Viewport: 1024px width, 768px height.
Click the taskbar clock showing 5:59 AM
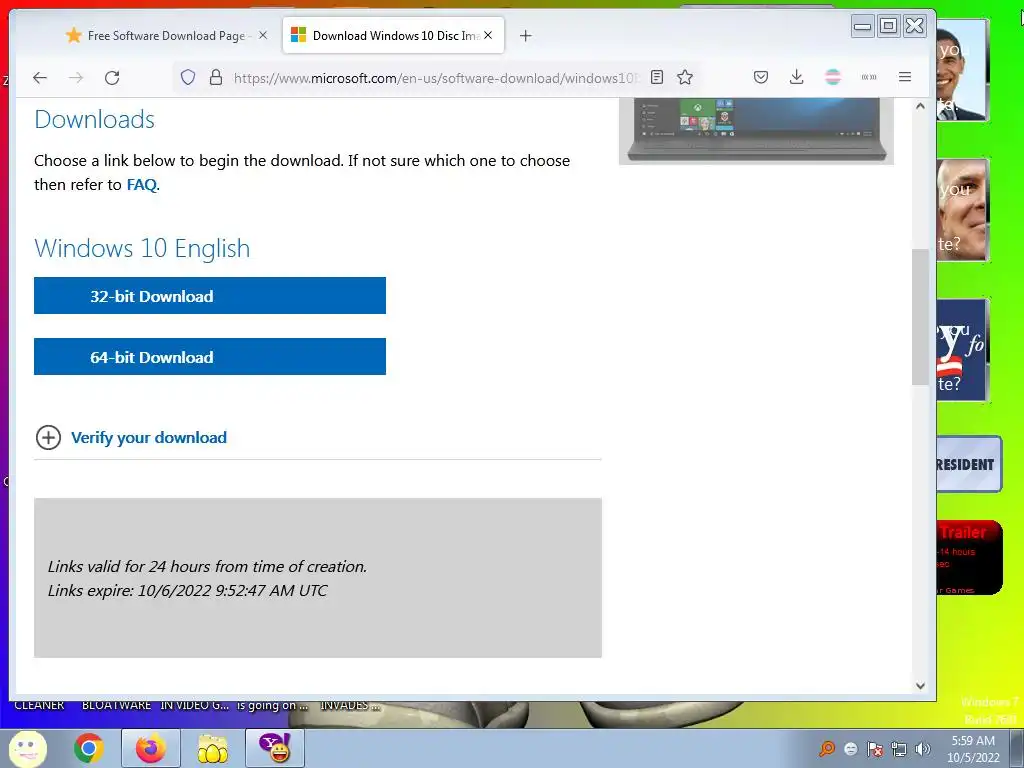point(973,748)
